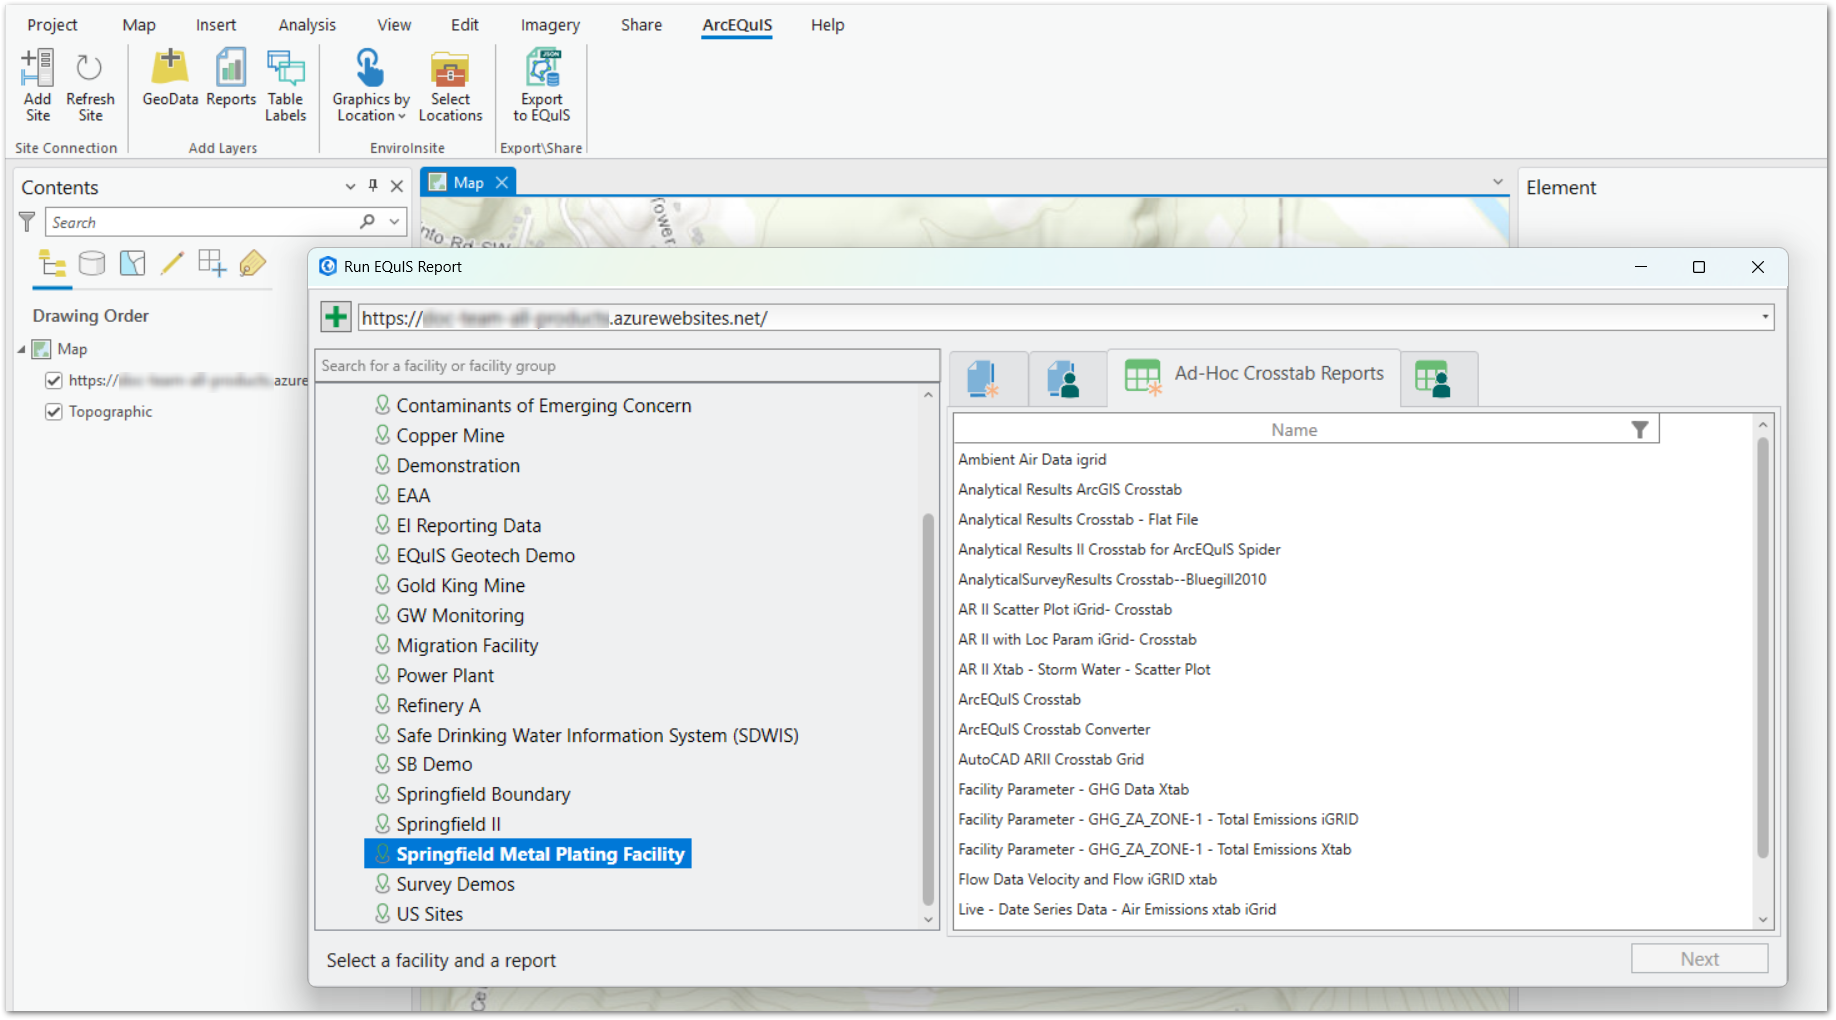Click the facility search field

pos(627,366)
